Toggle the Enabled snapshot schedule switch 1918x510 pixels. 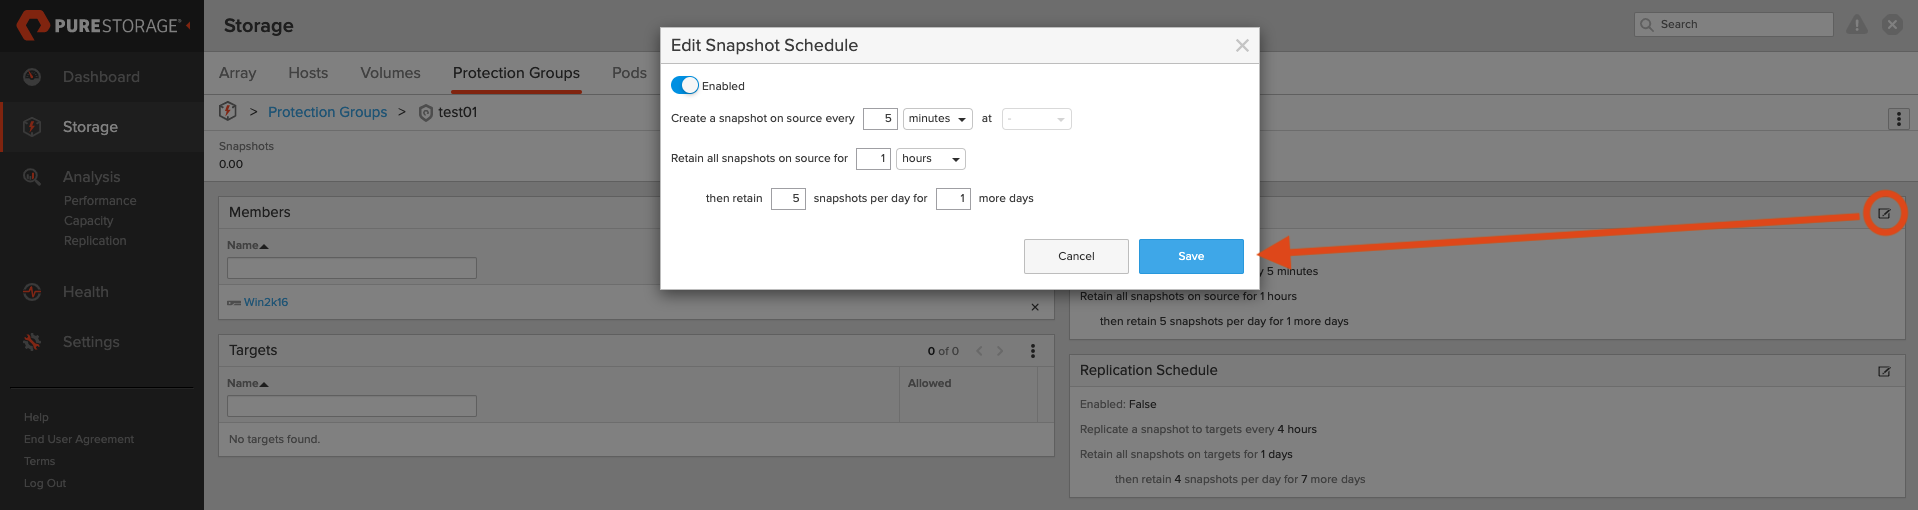tap(685, 86)
